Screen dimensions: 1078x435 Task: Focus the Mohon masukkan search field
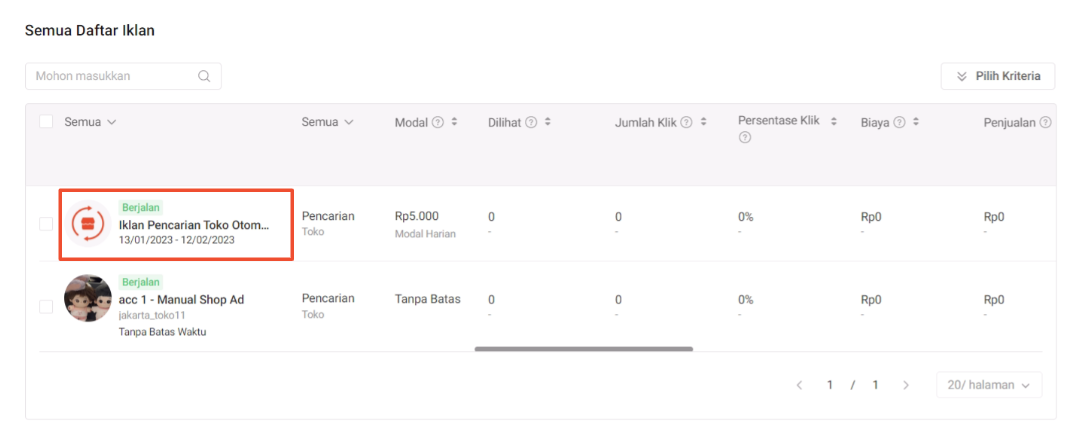[x=123, y=76]
